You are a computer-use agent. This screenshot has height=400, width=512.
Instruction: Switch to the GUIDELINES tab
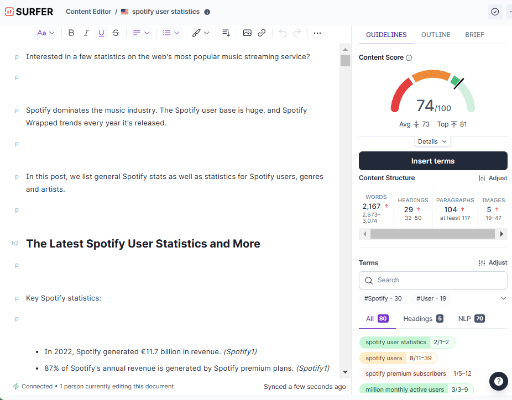click(x=386, y=35)
